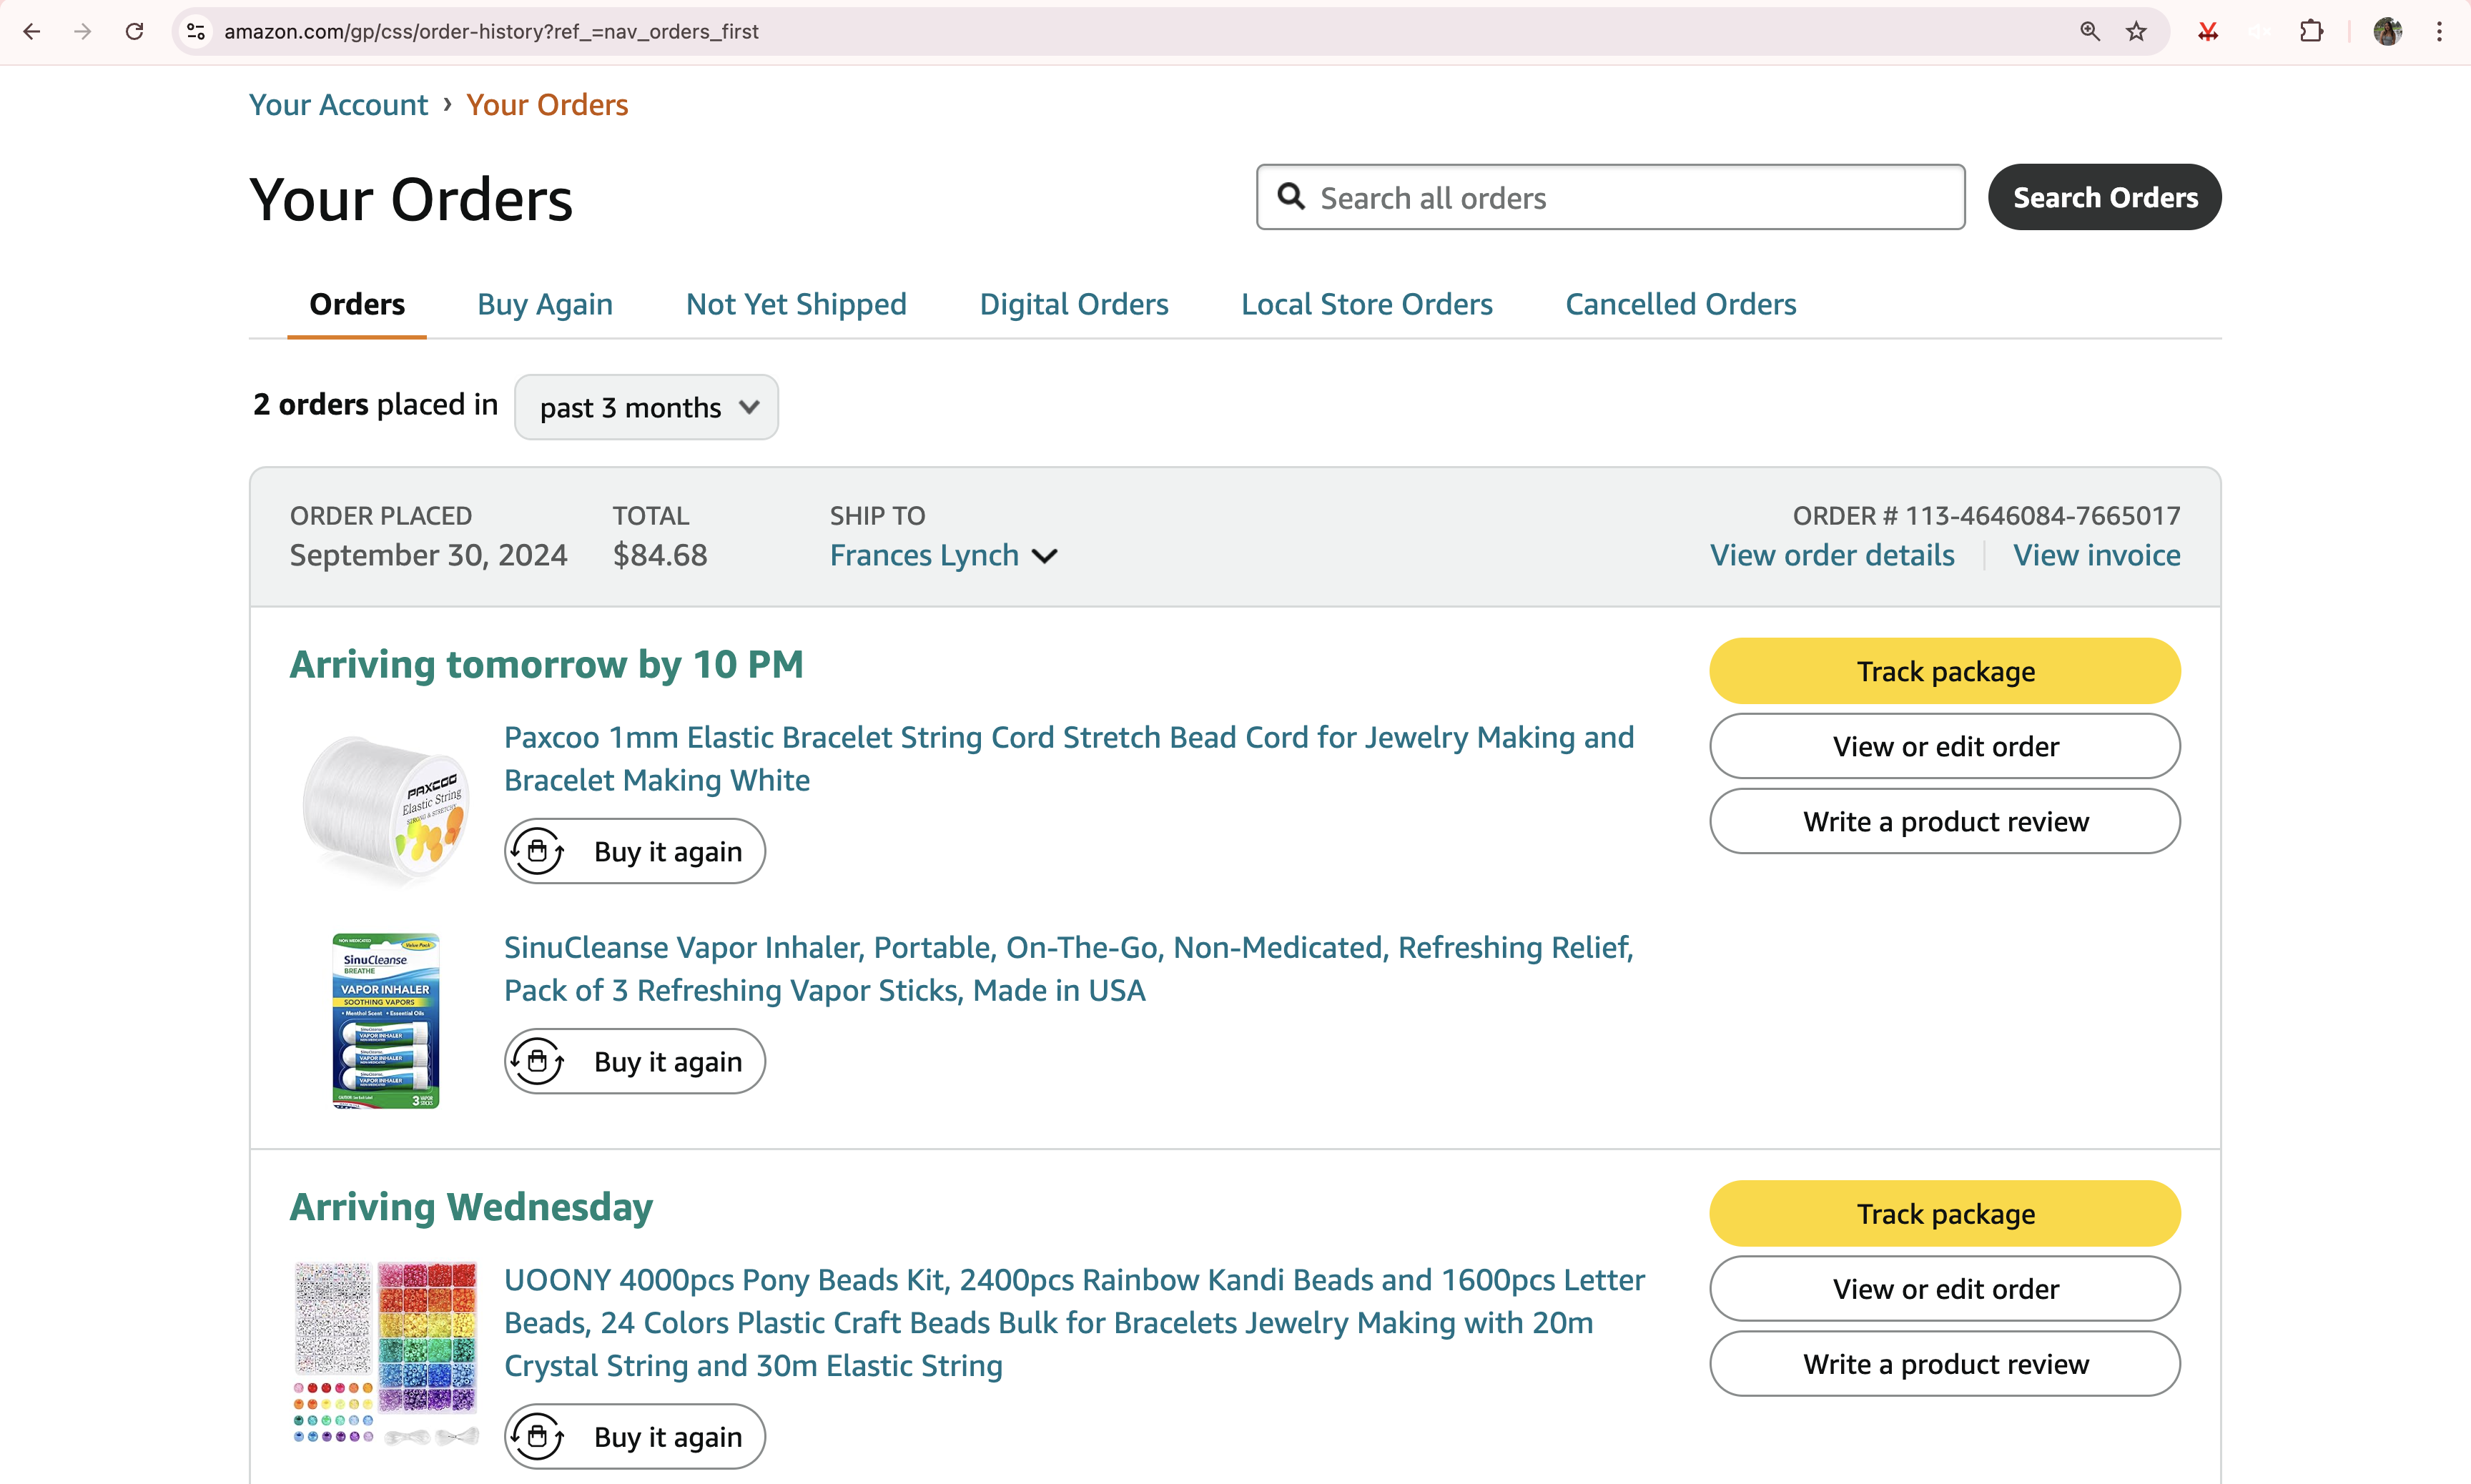2471x1484 pixels.
Task: Click View or edit order for Wednesday shipment
Action: click(x=1945, y=1288)
